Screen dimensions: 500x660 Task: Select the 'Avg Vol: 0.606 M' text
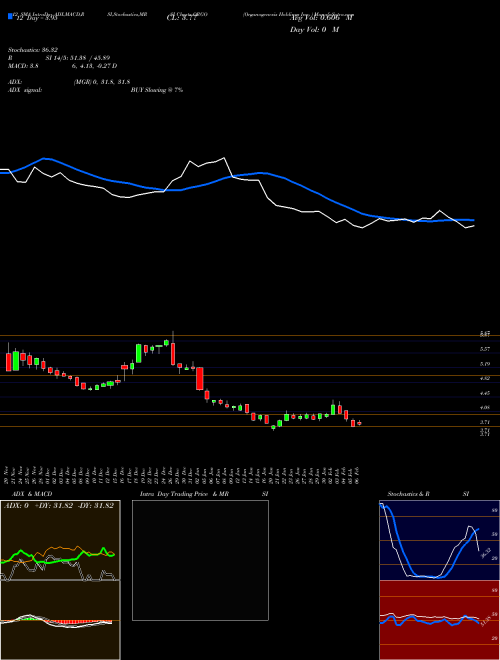[322, 17]
